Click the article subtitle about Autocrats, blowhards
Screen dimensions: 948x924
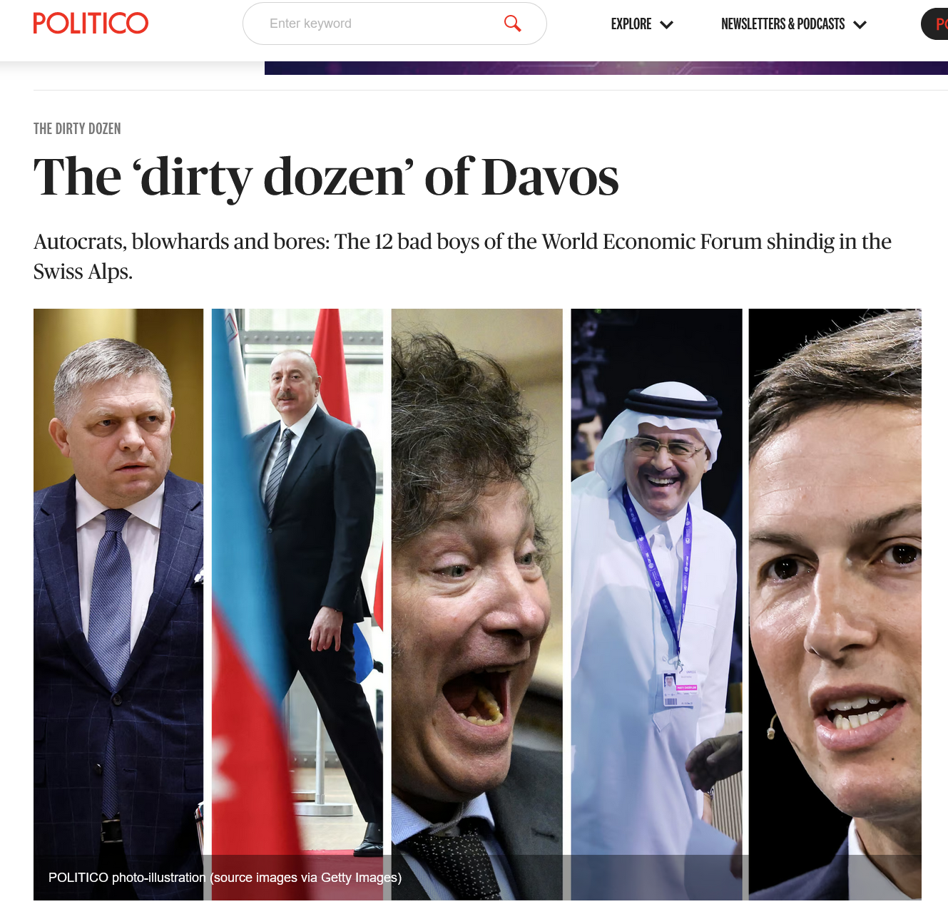462,256
